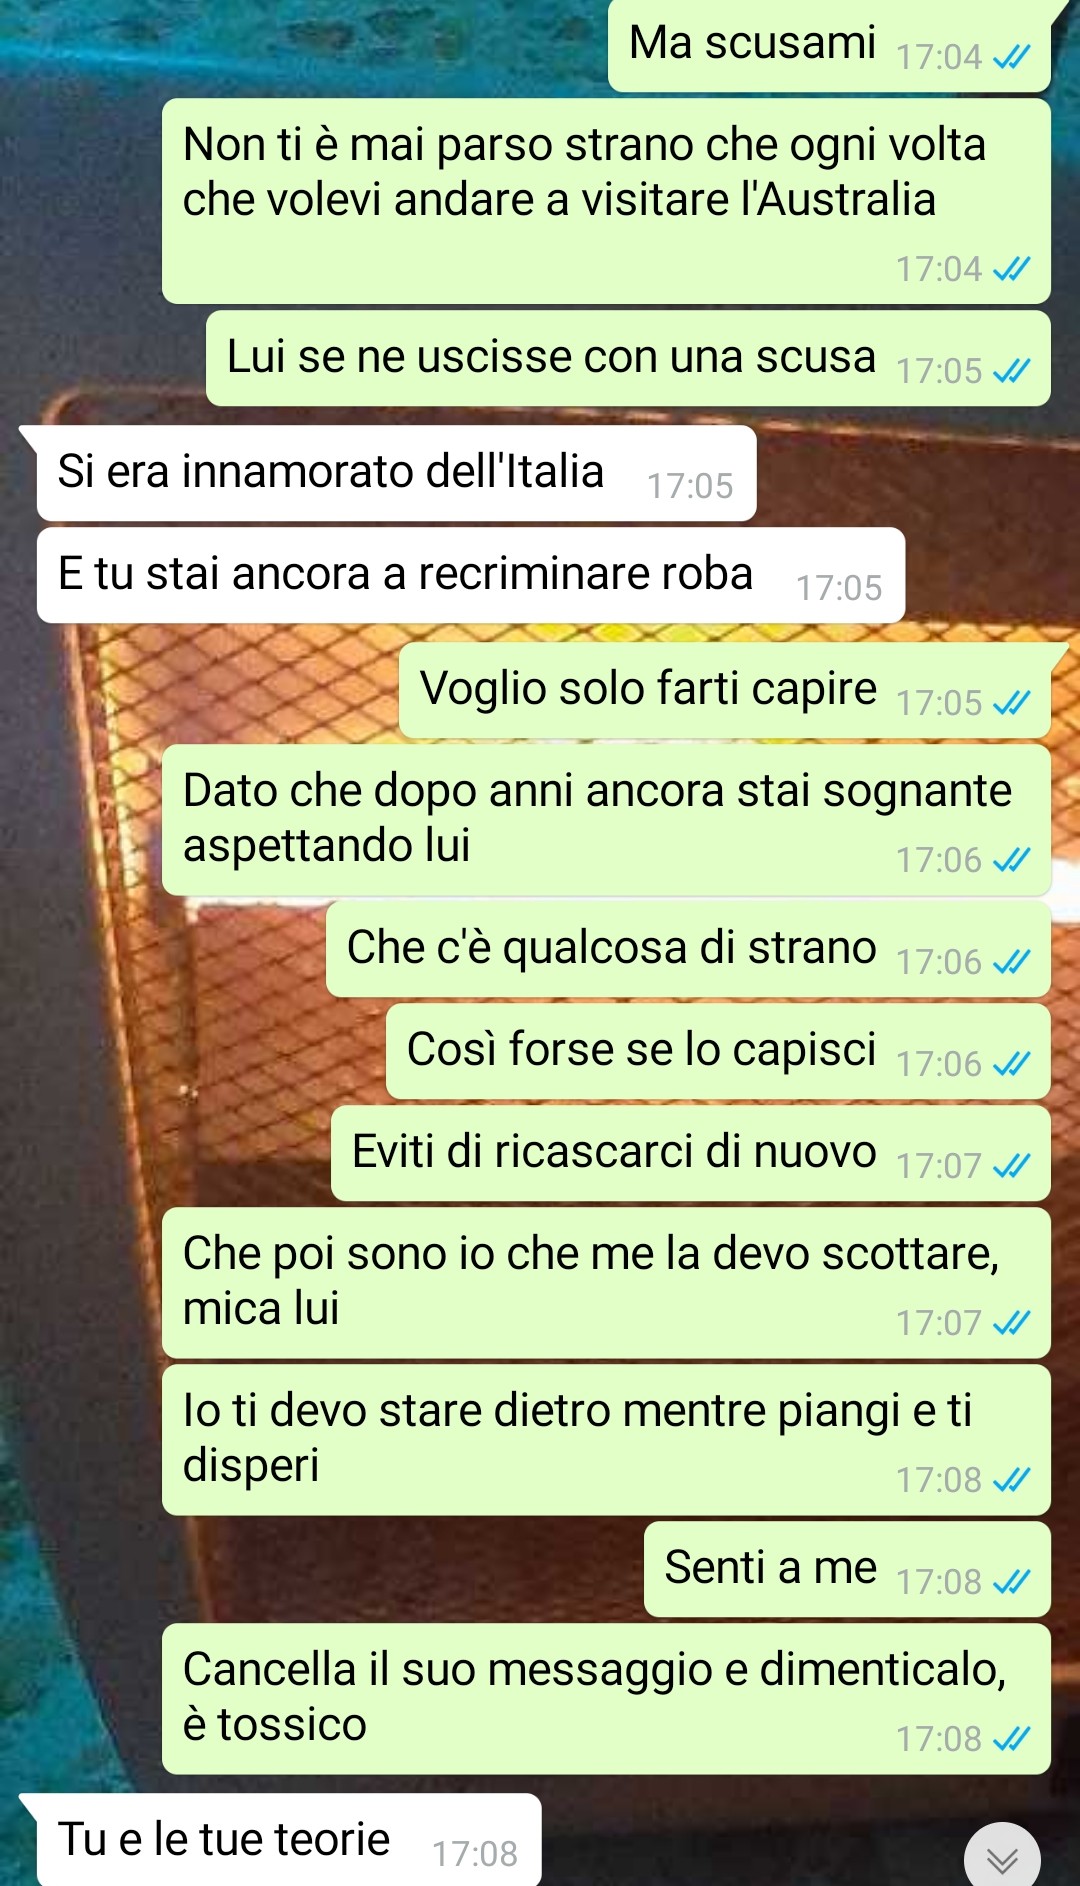Tap the 'E tu stai ancora a recriminare roba' bubble

pyautogui.click(x=471, y=575)
